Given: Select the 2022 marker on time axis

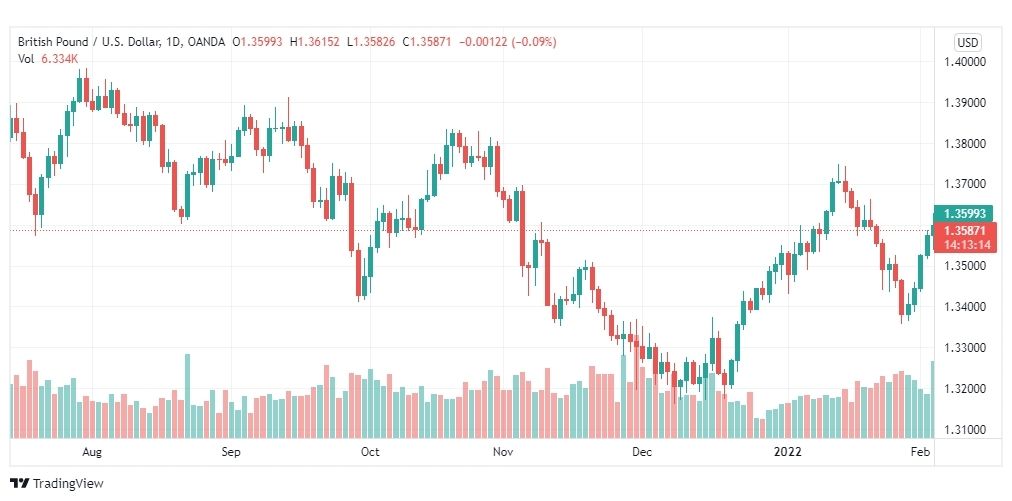Looking at the screenshot, I should click(x=787, y=452).
